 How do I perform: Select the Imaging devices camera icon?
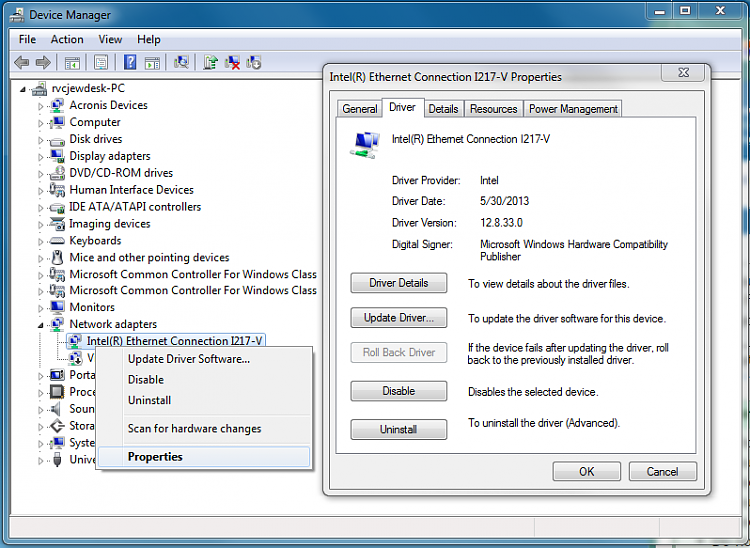pos(57,224)
